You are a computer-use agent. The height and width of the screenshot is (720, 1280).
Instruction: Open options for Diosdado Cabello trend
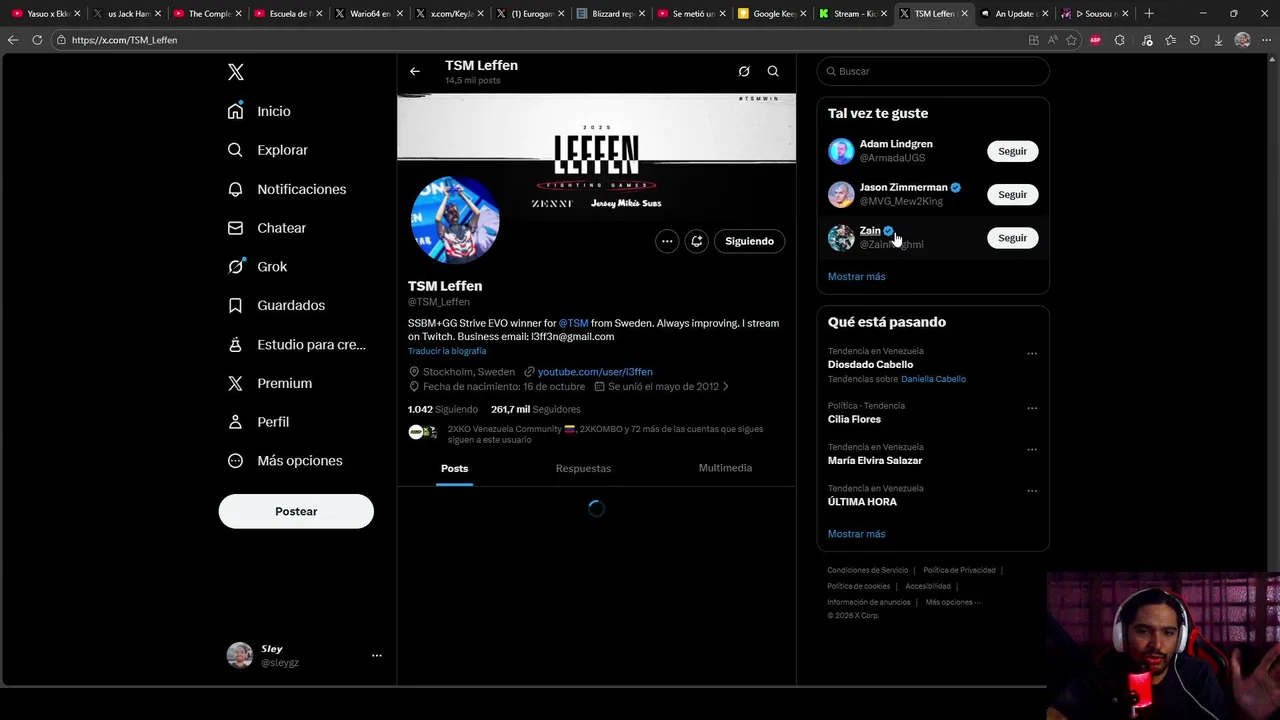(1032, 353)
